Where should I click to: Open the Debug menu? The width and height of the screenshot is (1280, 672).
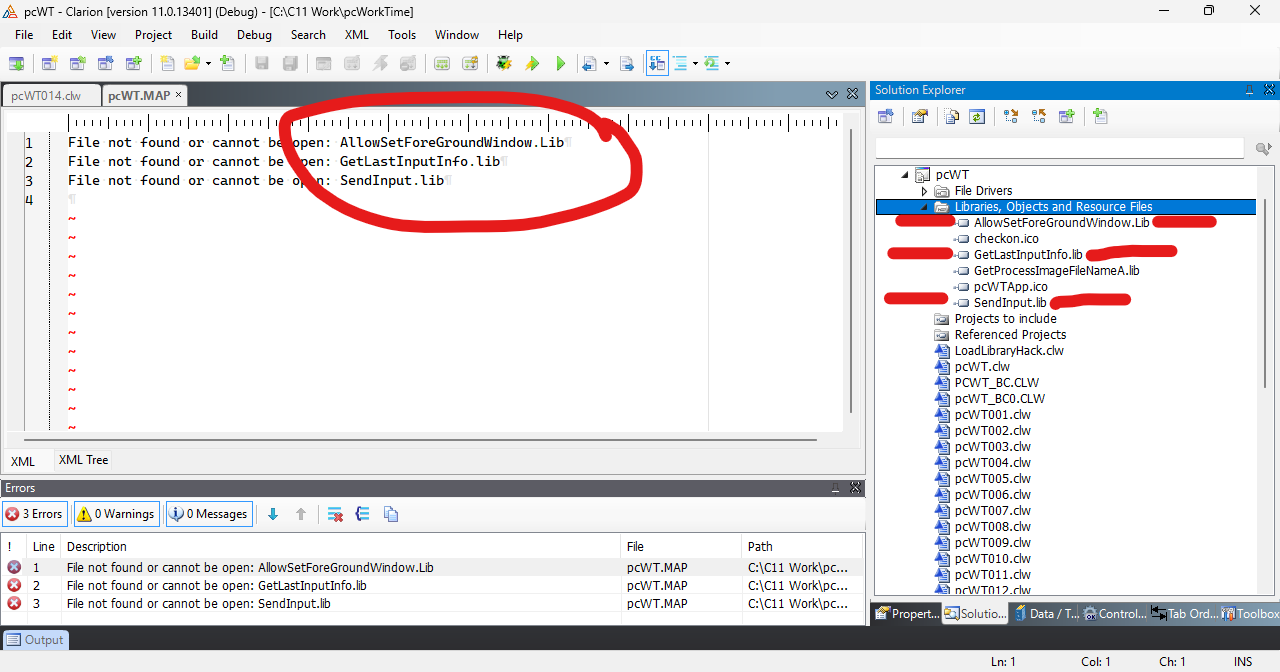coord(254,34)
